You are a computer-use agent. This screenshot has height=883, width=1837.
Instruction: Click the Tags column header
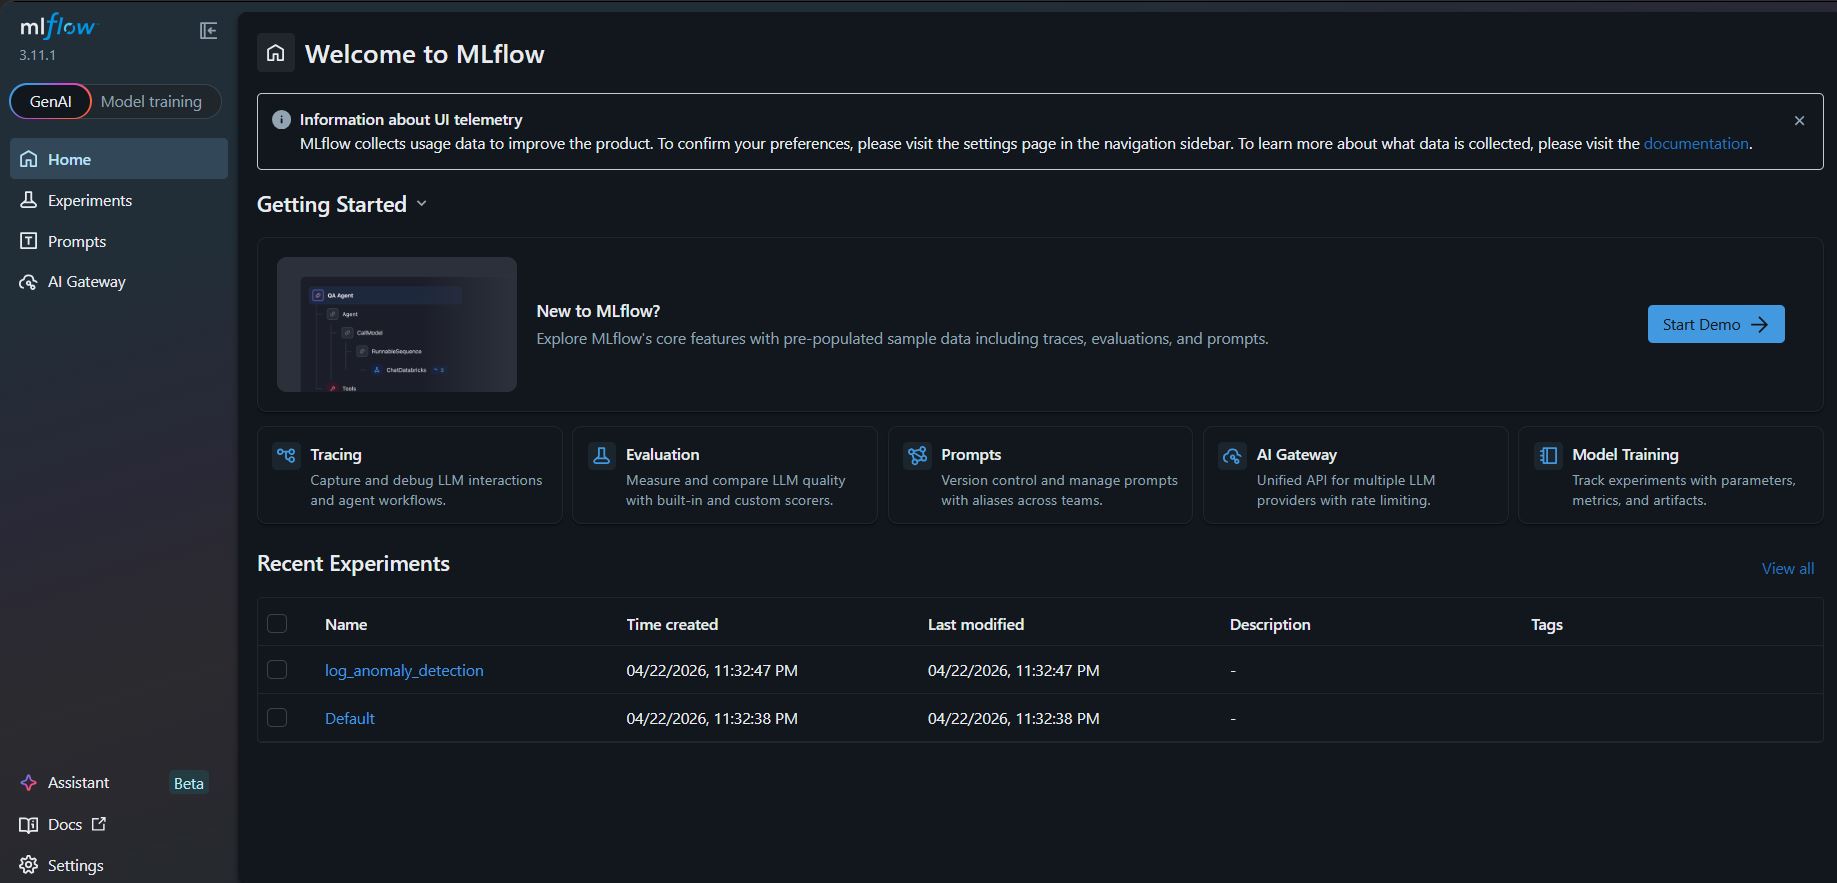pos(1547,624)
